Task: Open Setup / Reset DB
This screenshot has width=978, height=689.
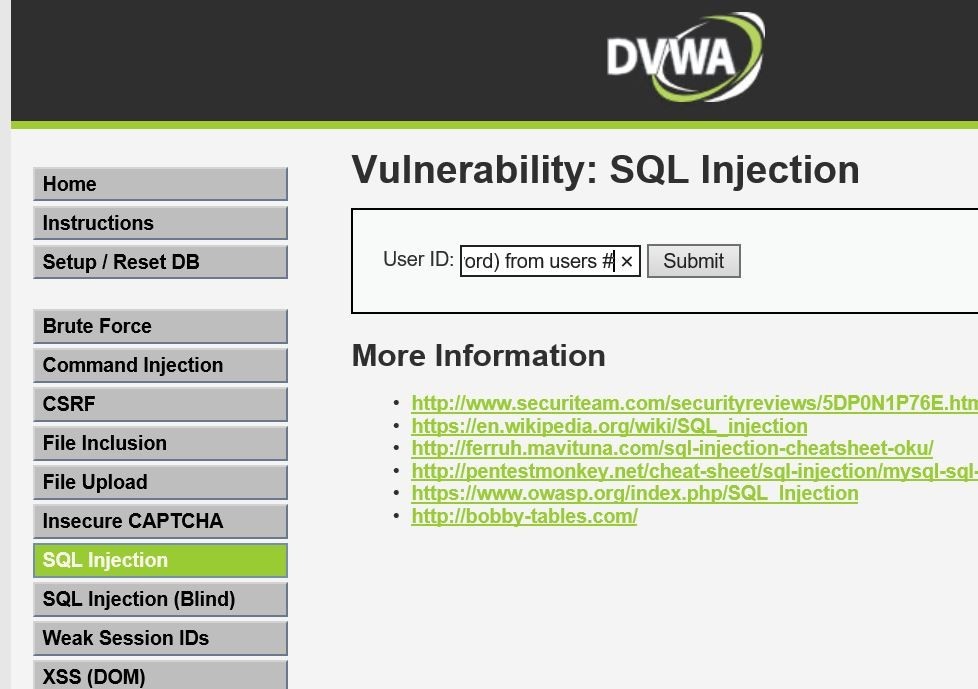Action: 160,262
